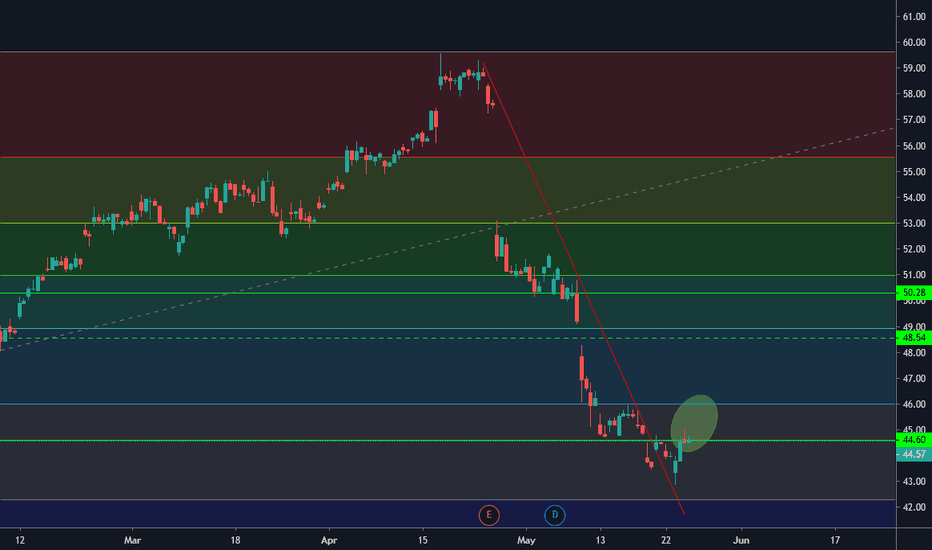Select the 'Mar' time axis label
Screen dimensions: 932x550
coord(132,540)
